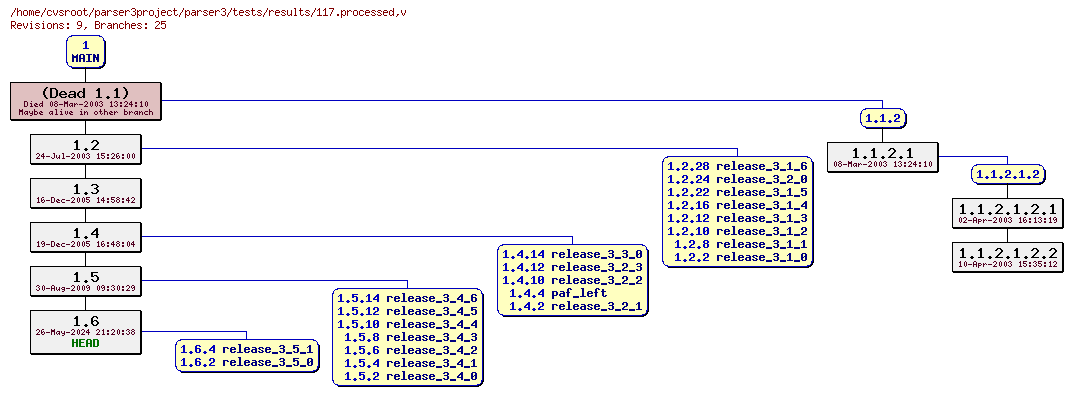Select branch 1.4.12 release_3_2_3

point(572,267)
